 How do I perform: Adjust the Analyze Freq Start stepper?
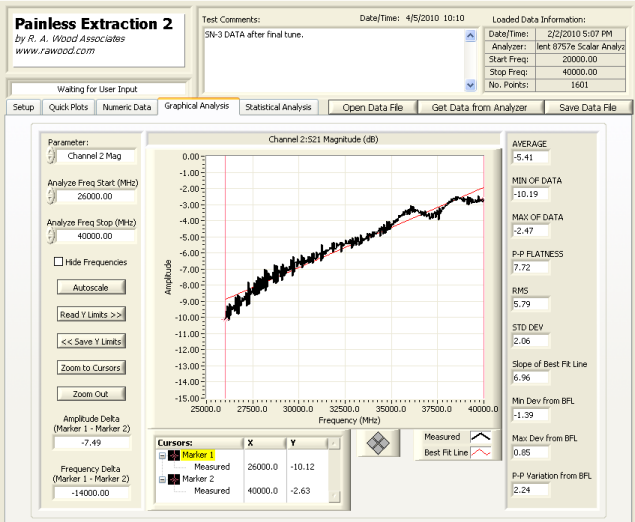point(51,196)
